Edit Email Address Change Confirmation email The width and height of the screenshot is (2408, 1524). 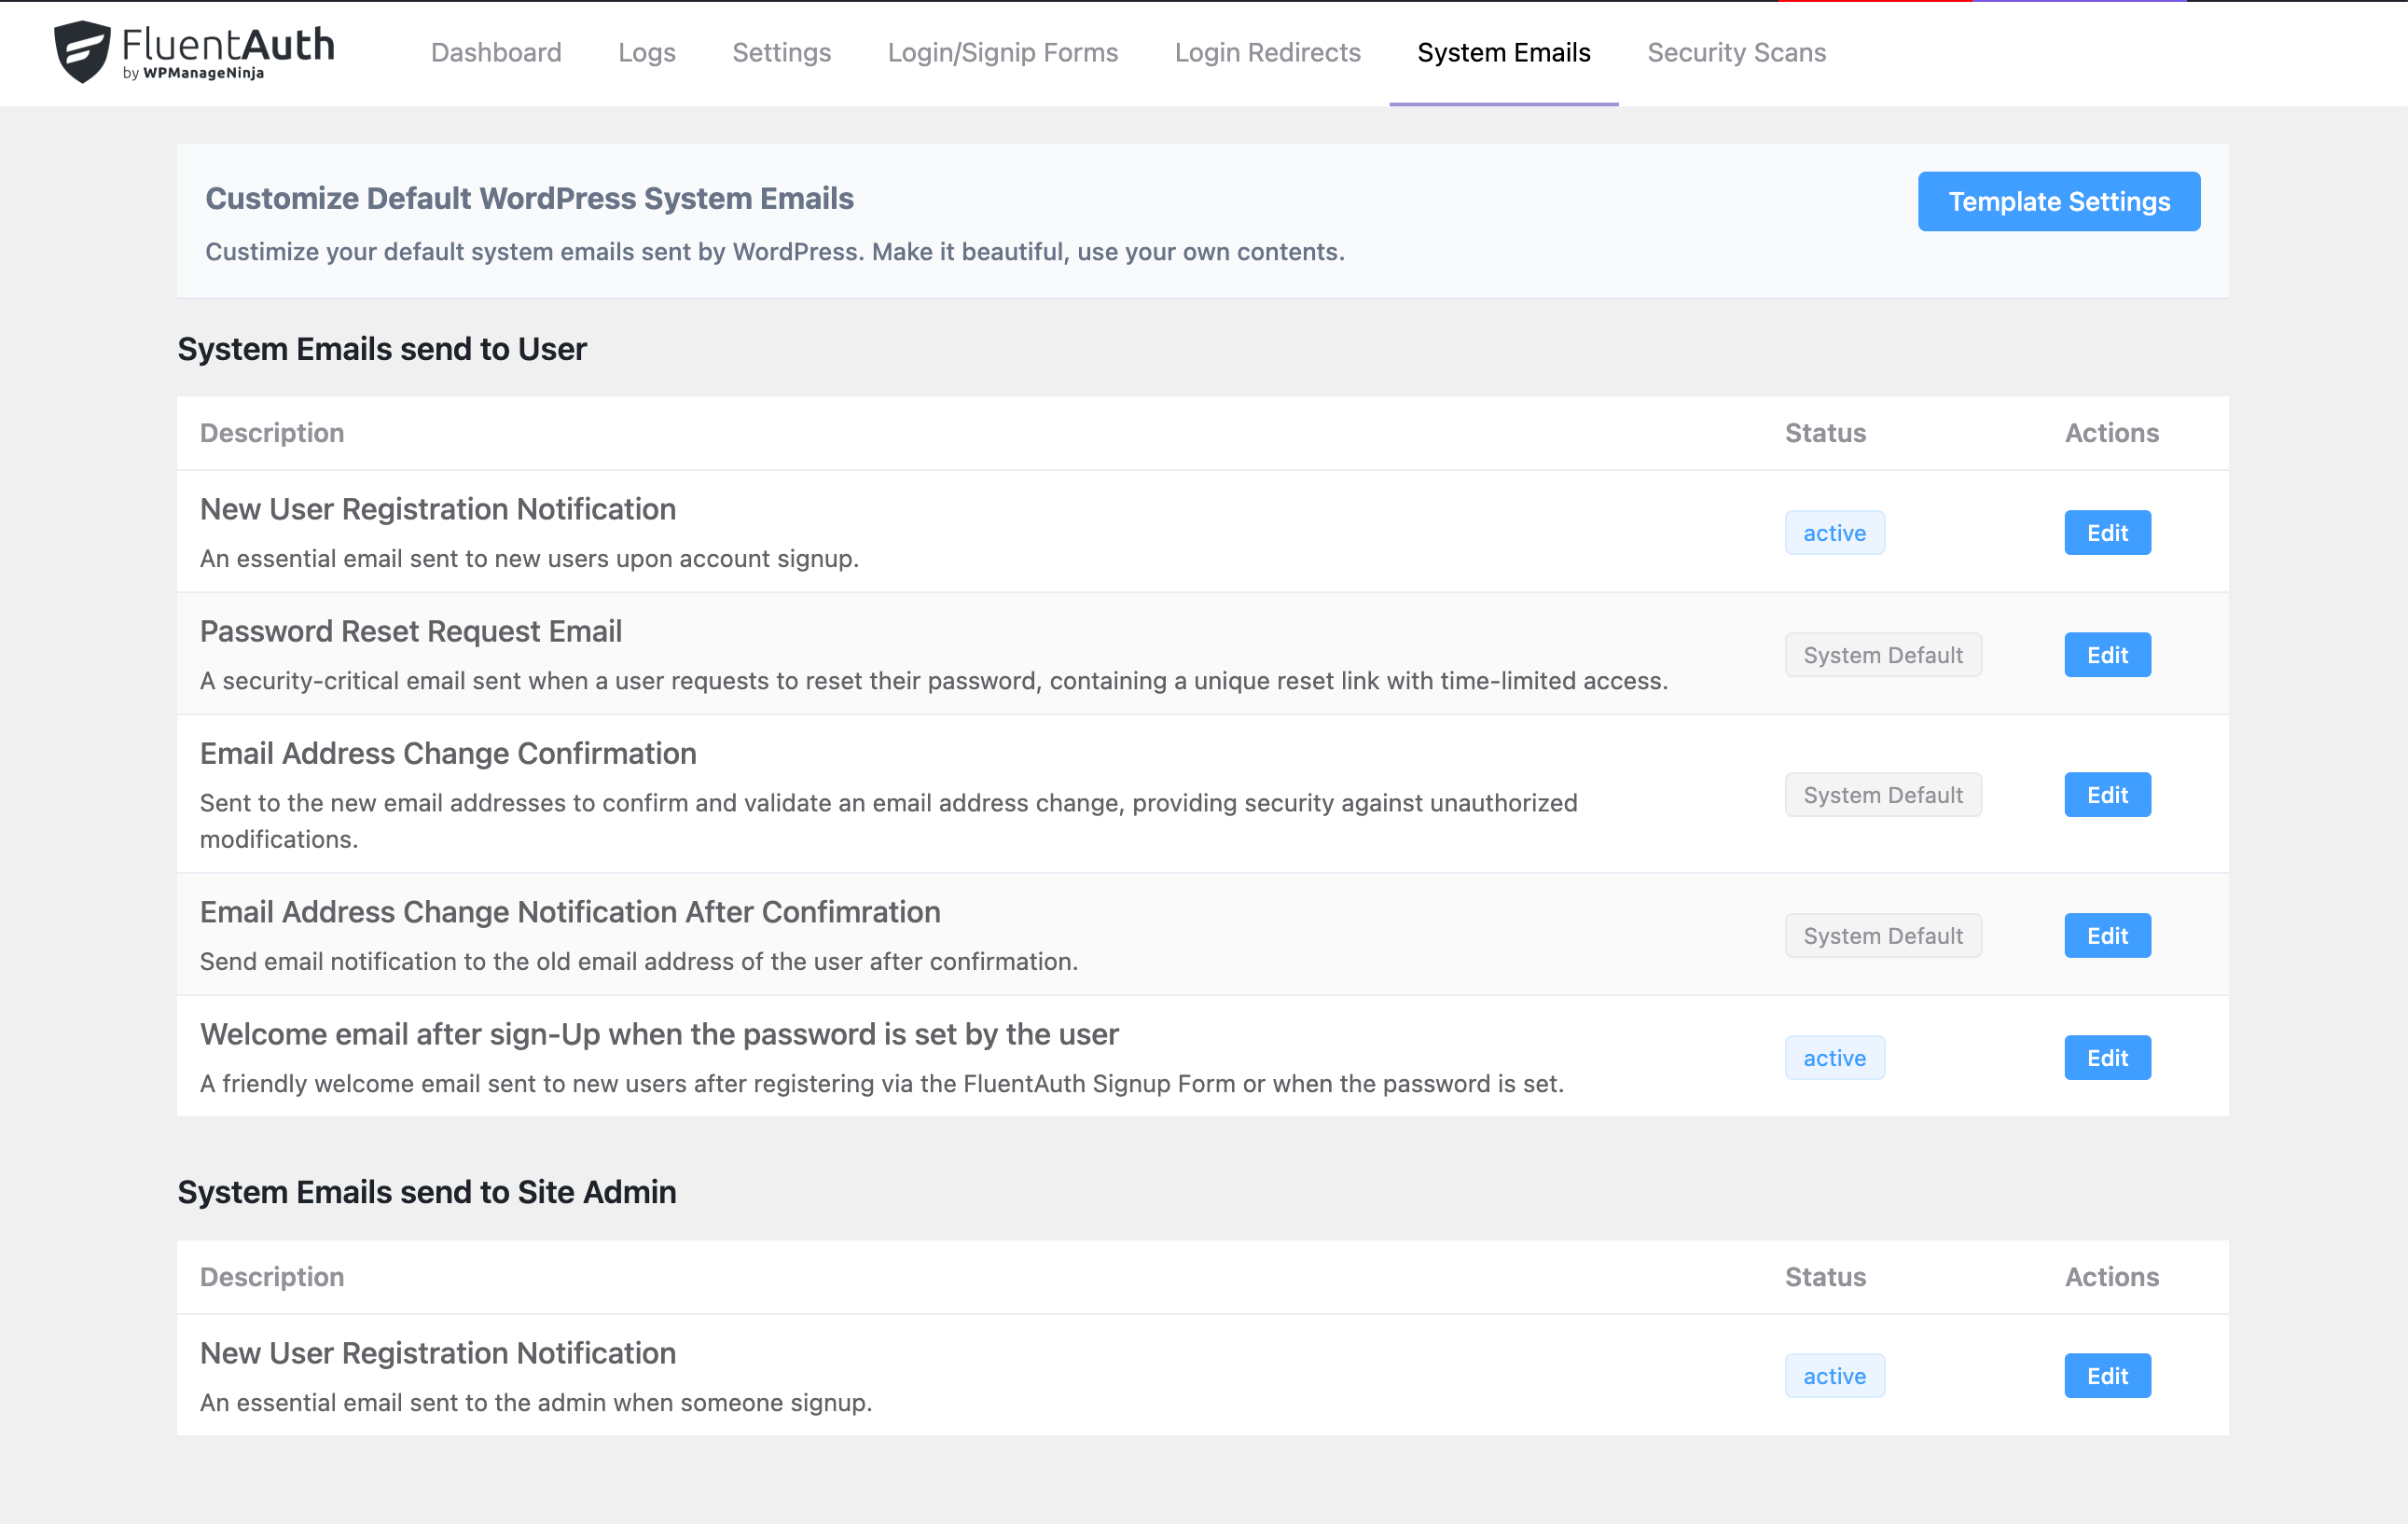tap(2107, 795)
